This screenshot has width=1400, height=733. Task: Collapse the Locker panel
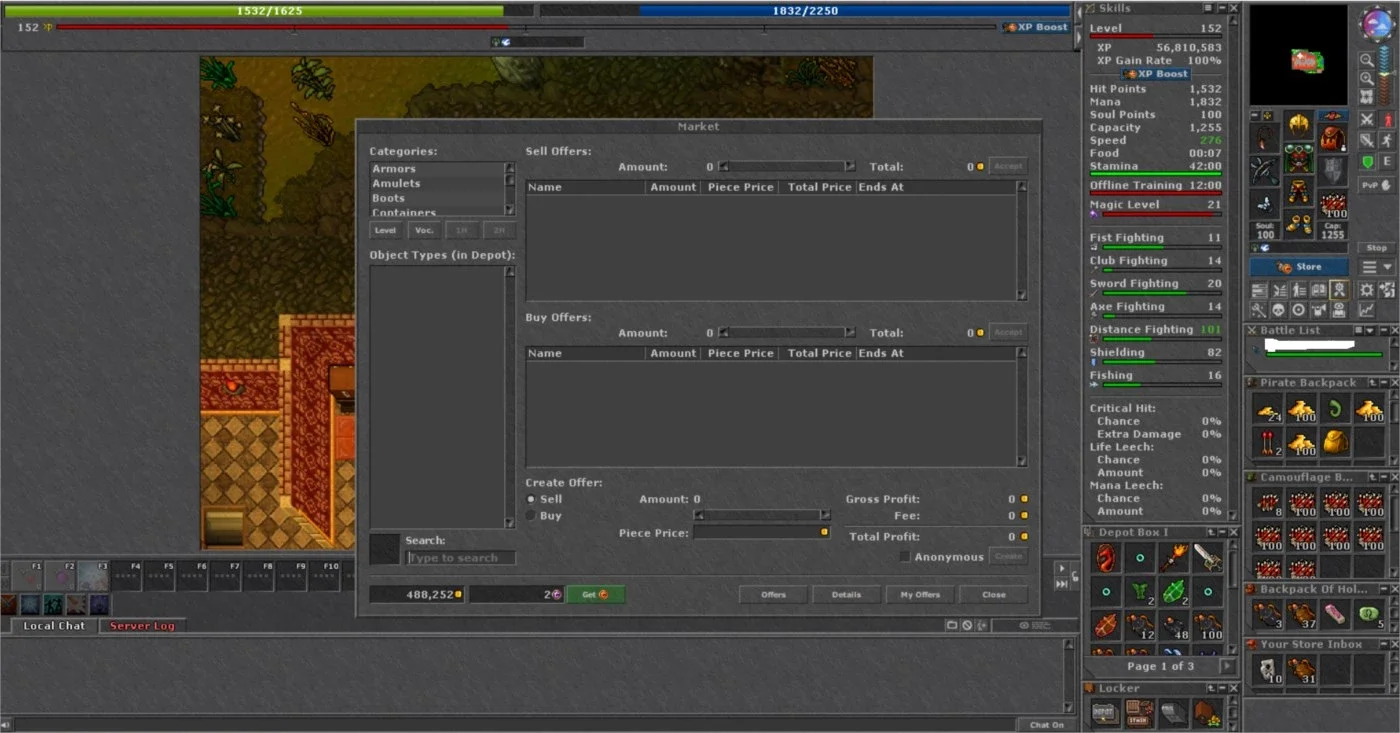point(1222,688)
